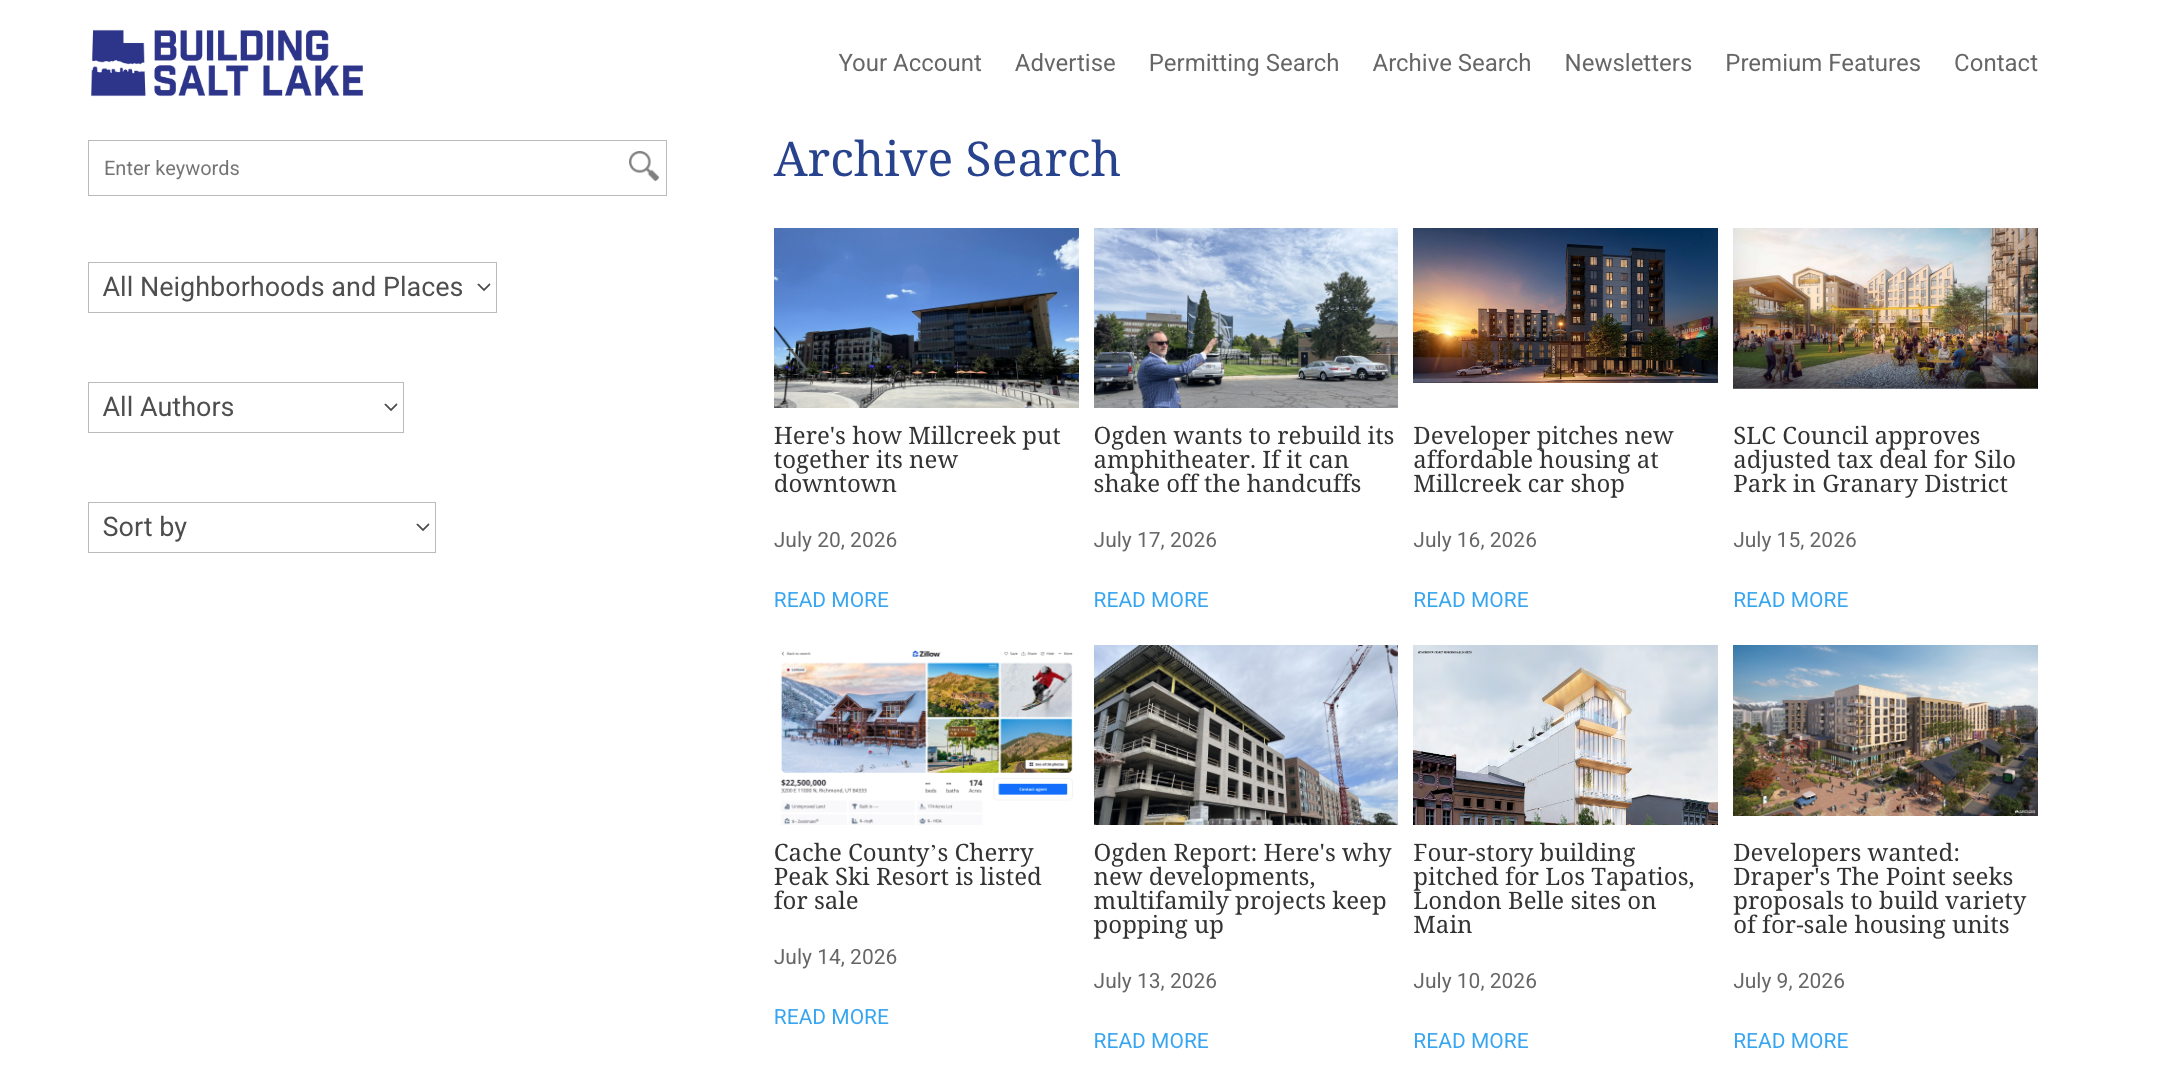Select Archive Search in the top navigation
This screenshot has height=1078, width=2177.
pyautogui.click(x=1452, y=63)
